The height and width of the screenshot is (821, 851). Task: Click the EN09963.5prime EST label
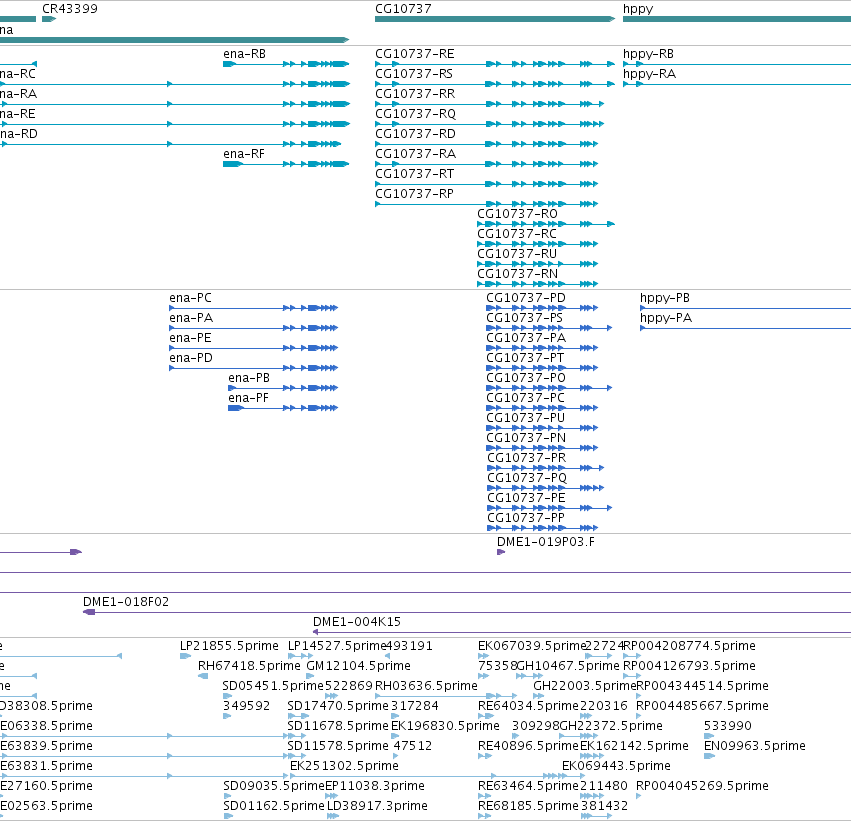coord(754,746)
